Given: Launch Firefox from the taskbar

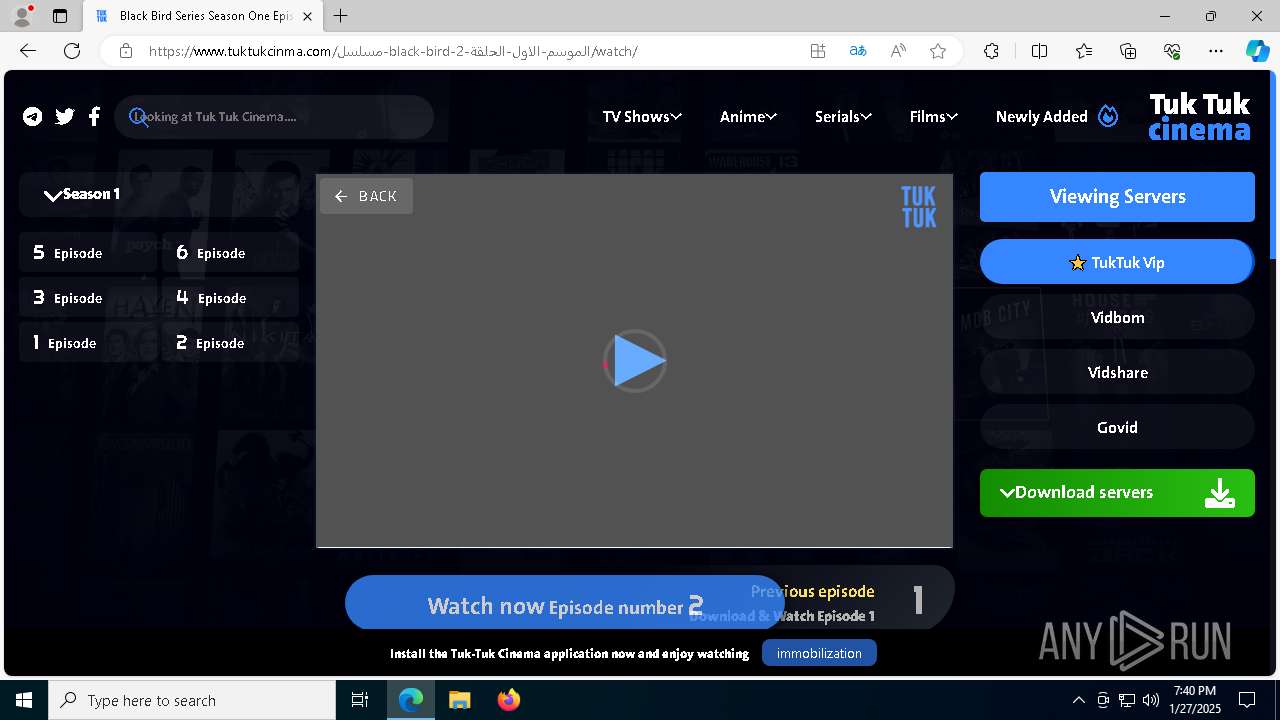Looking at the screenshot, I should pyautogui.click(x=509, y=700).
